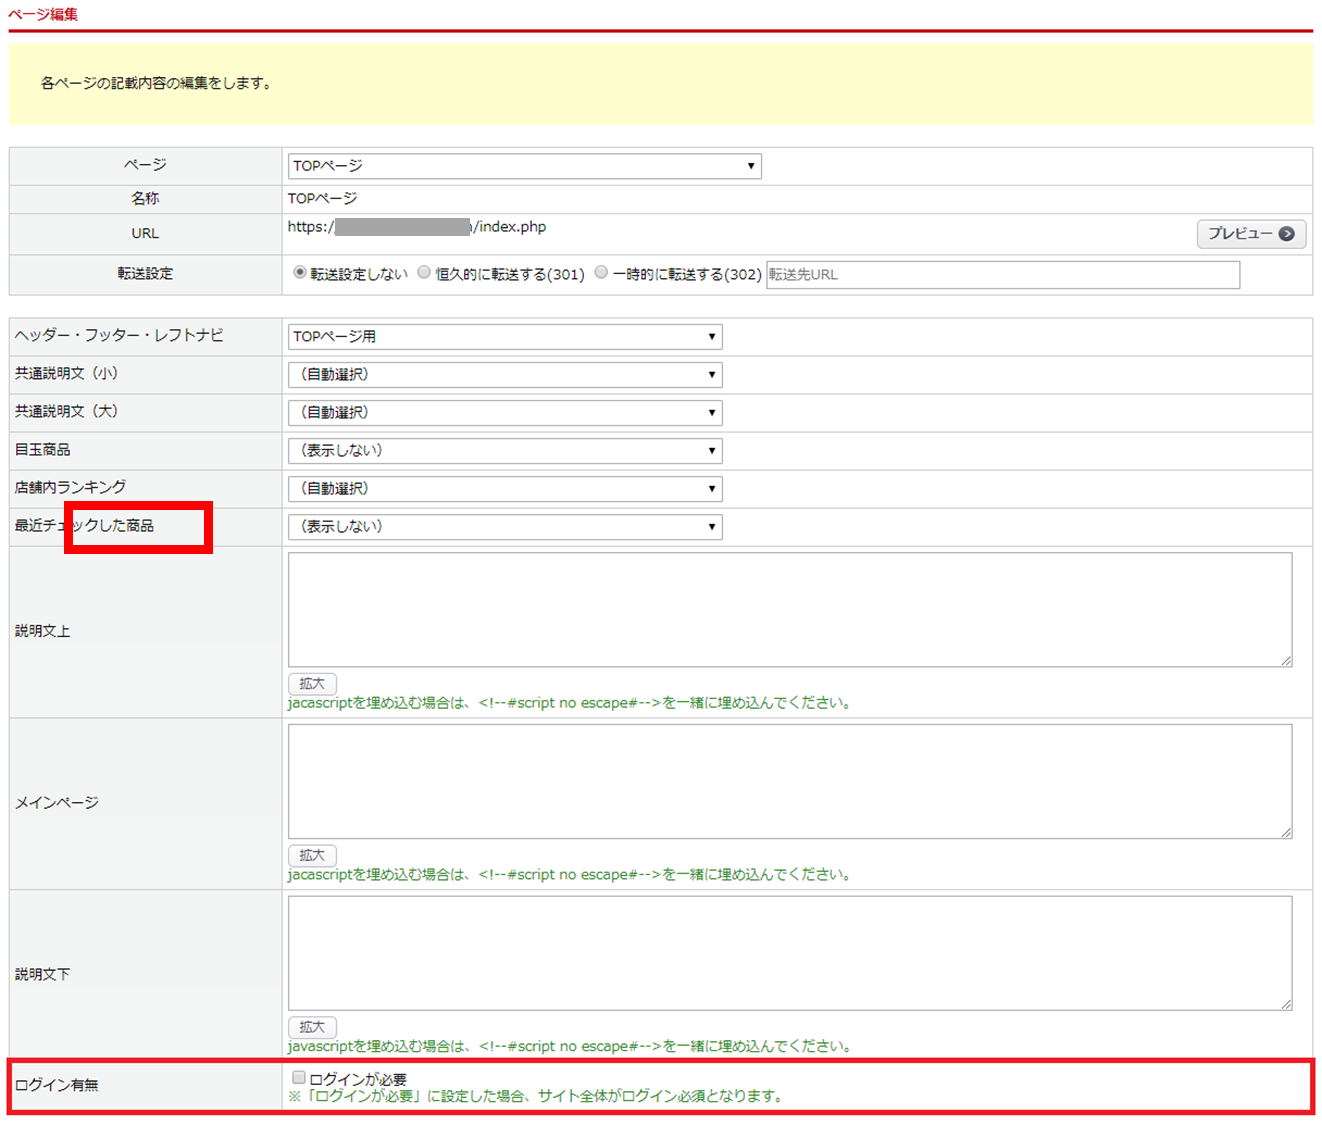1322x1125 pixels.
Task: Open the 店舗内ランキング dropdown
Action: point(504,489)
